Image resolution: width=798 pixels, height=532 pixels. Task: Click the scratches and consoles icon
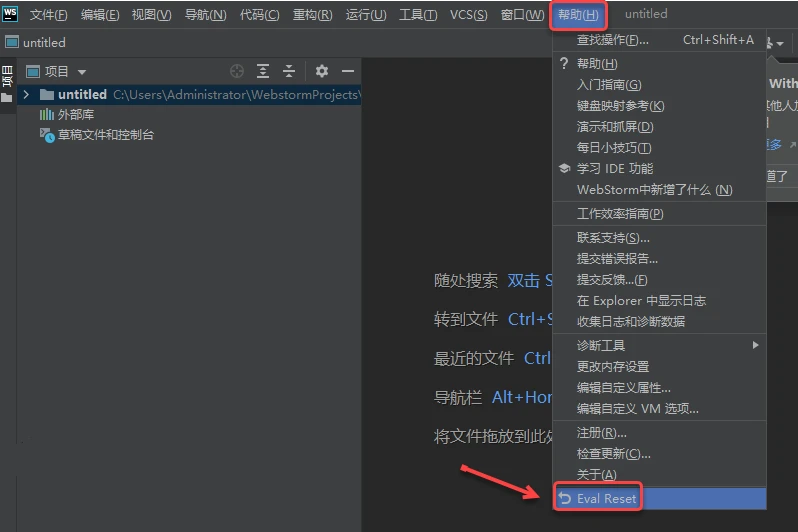(x=47, y=135)
